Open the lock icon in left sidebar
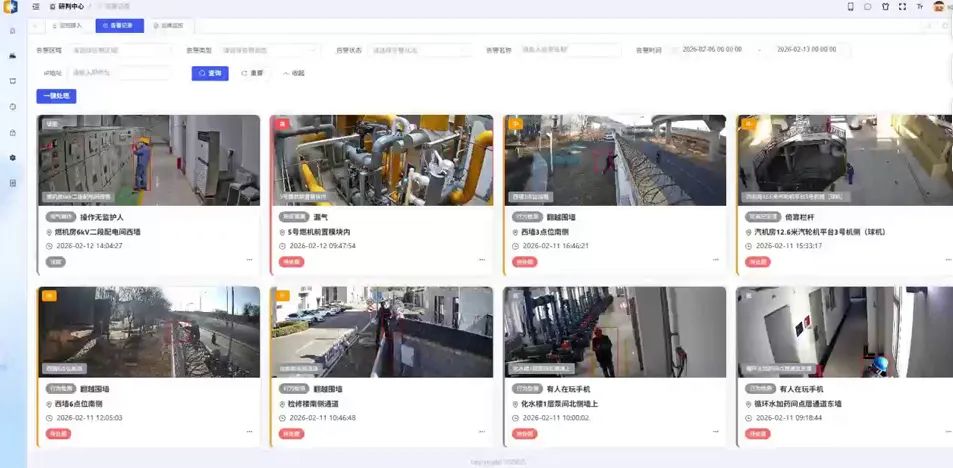This screenshot has height=468, width=953. point(13,132)
